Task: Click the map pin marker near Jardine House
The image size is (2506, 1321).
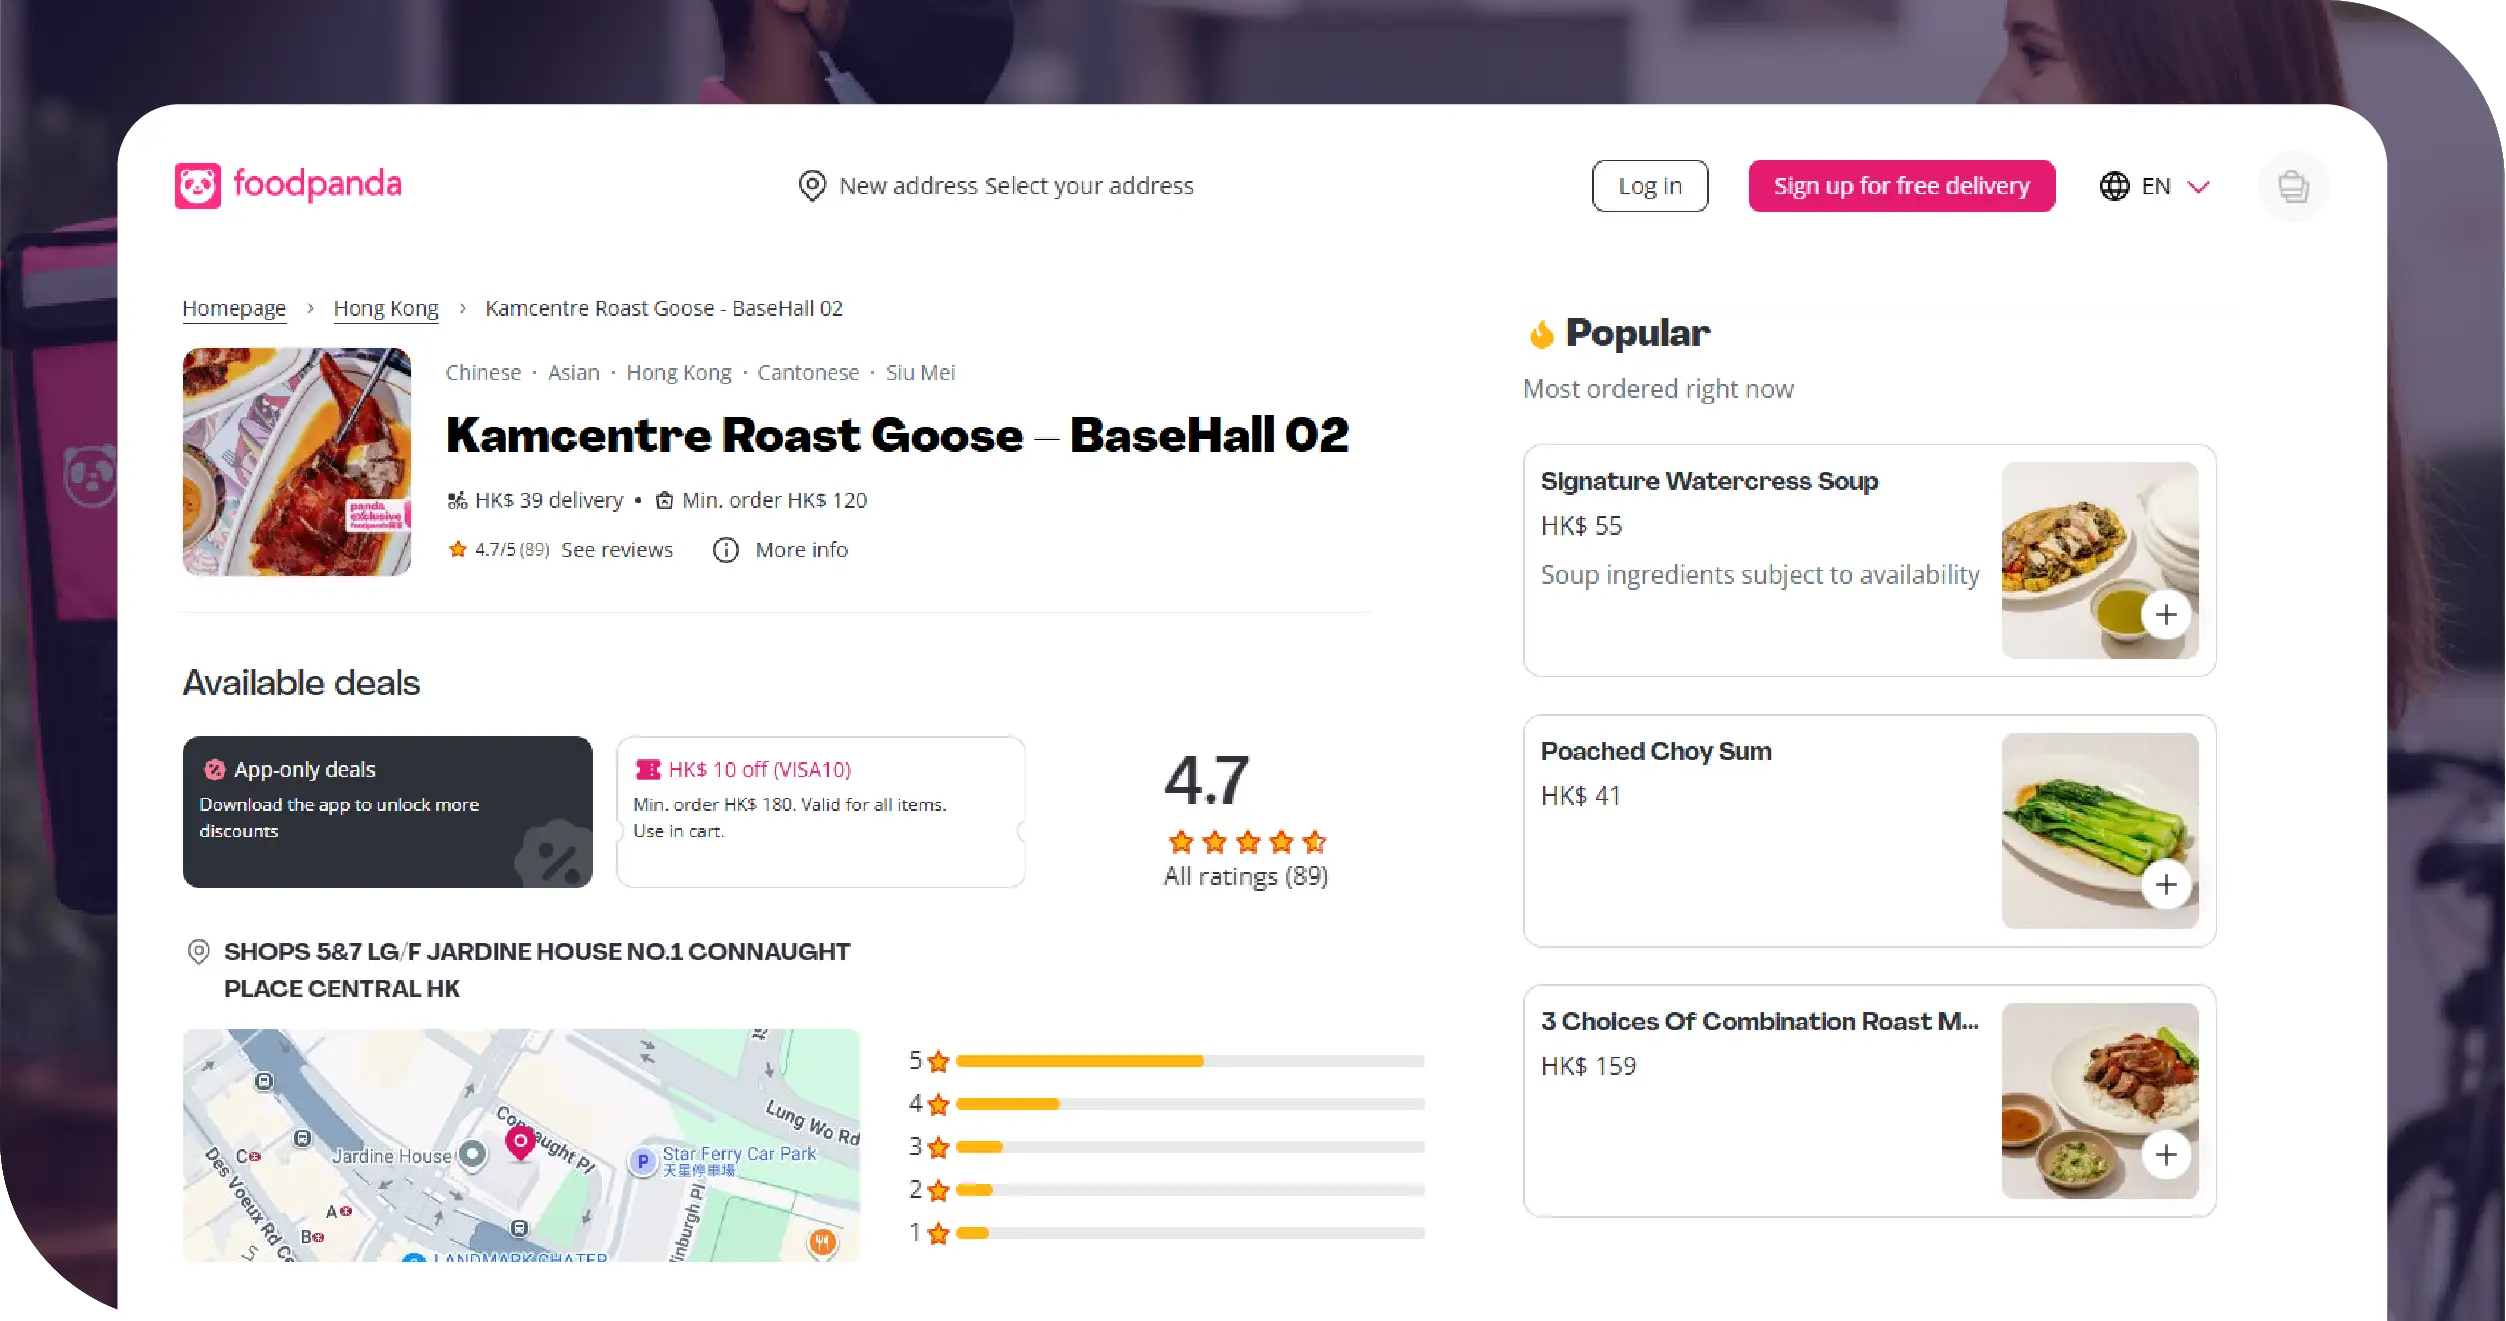Action: tap(519, 1142)
